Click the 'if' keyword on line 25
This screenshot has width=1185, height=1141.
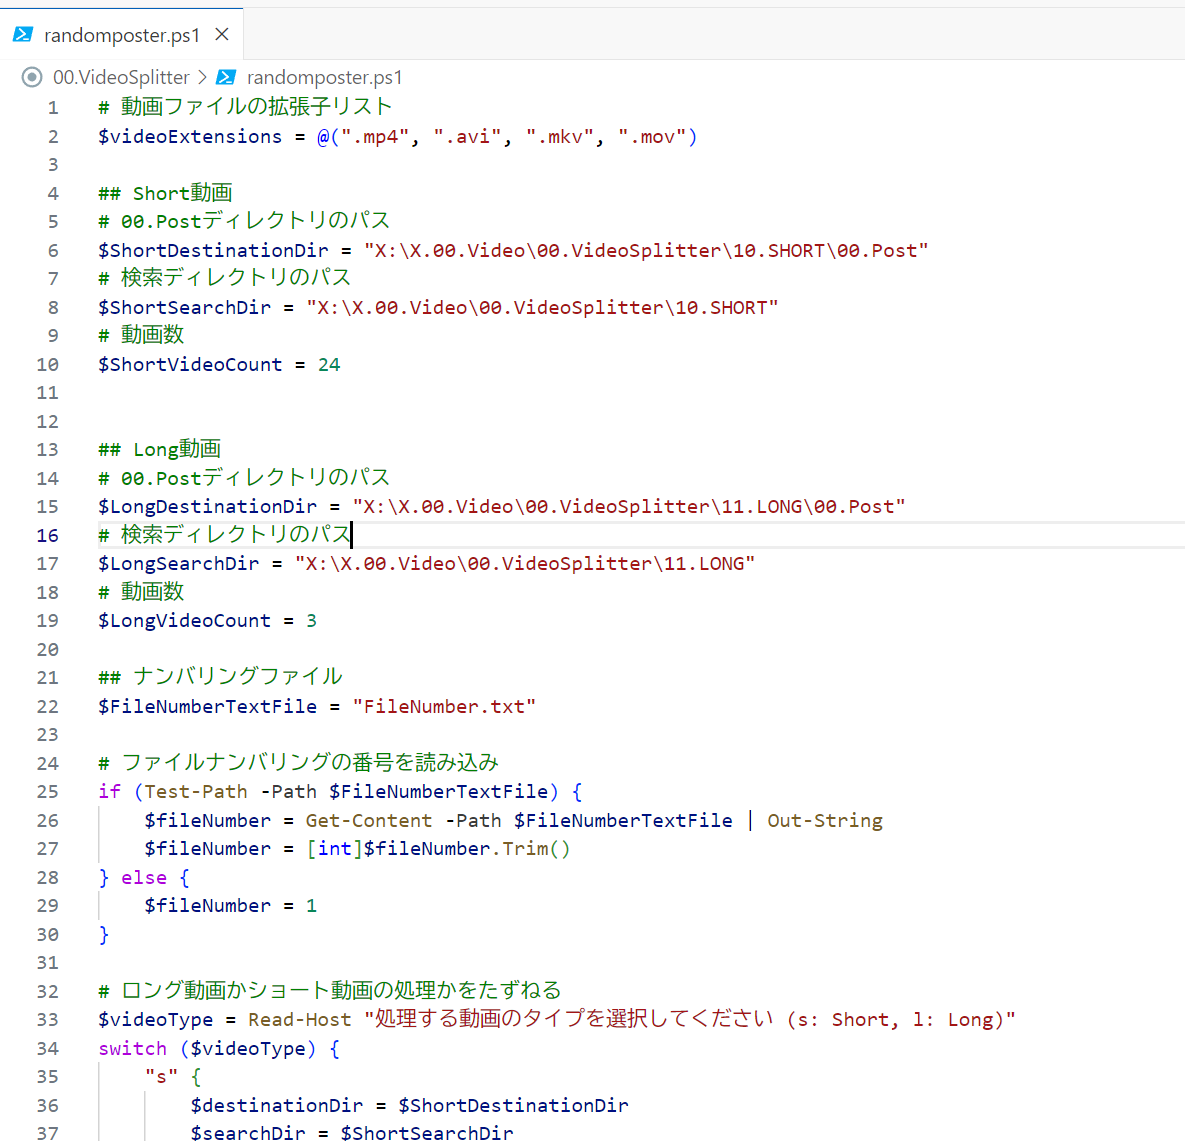[110, 792]
